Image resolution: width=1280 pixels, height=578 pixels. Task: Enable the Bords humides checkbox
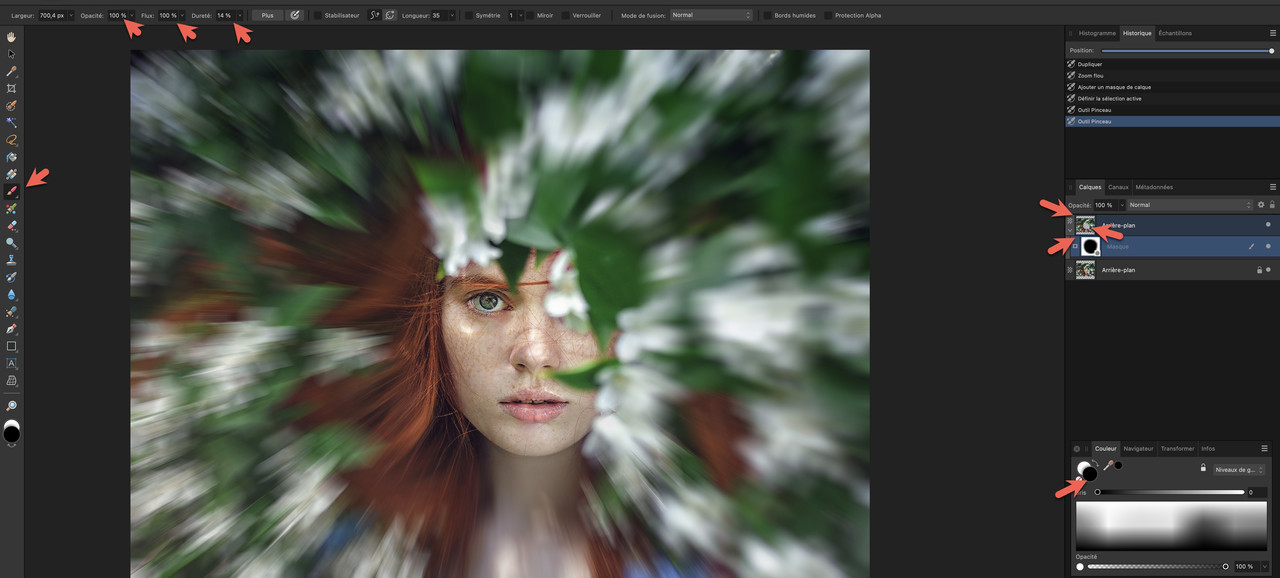click(x=767, y=16)
